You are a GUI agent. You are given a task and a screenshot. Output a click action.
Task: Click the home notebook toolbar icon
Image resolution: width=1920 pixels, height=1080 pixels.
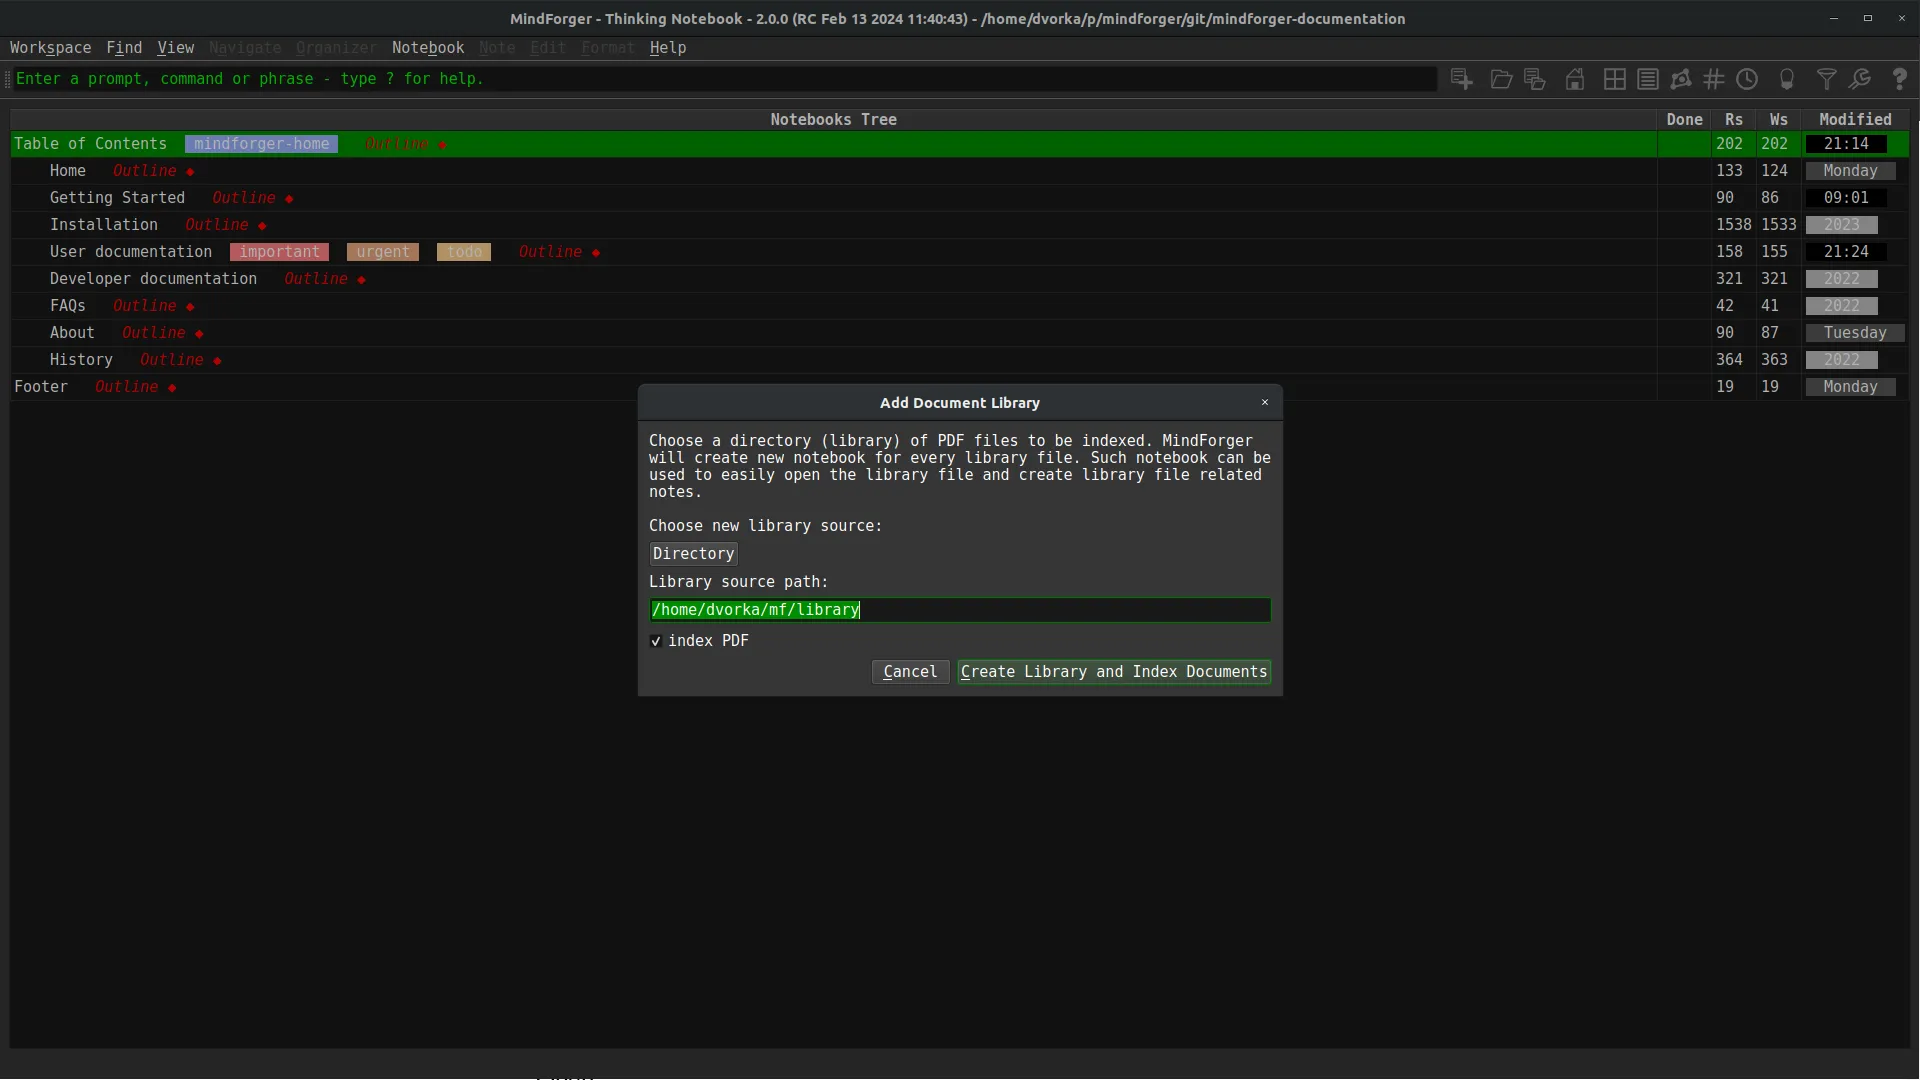[1575, 79]
